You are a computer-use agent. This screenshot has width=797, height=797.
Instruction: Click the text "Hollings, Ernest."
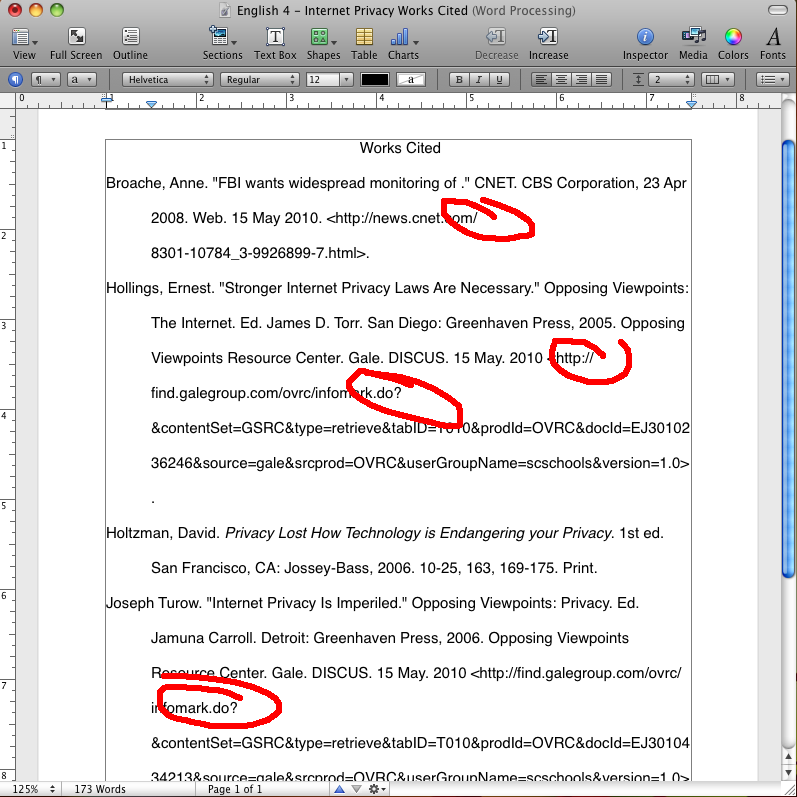[x=161, y=288]
